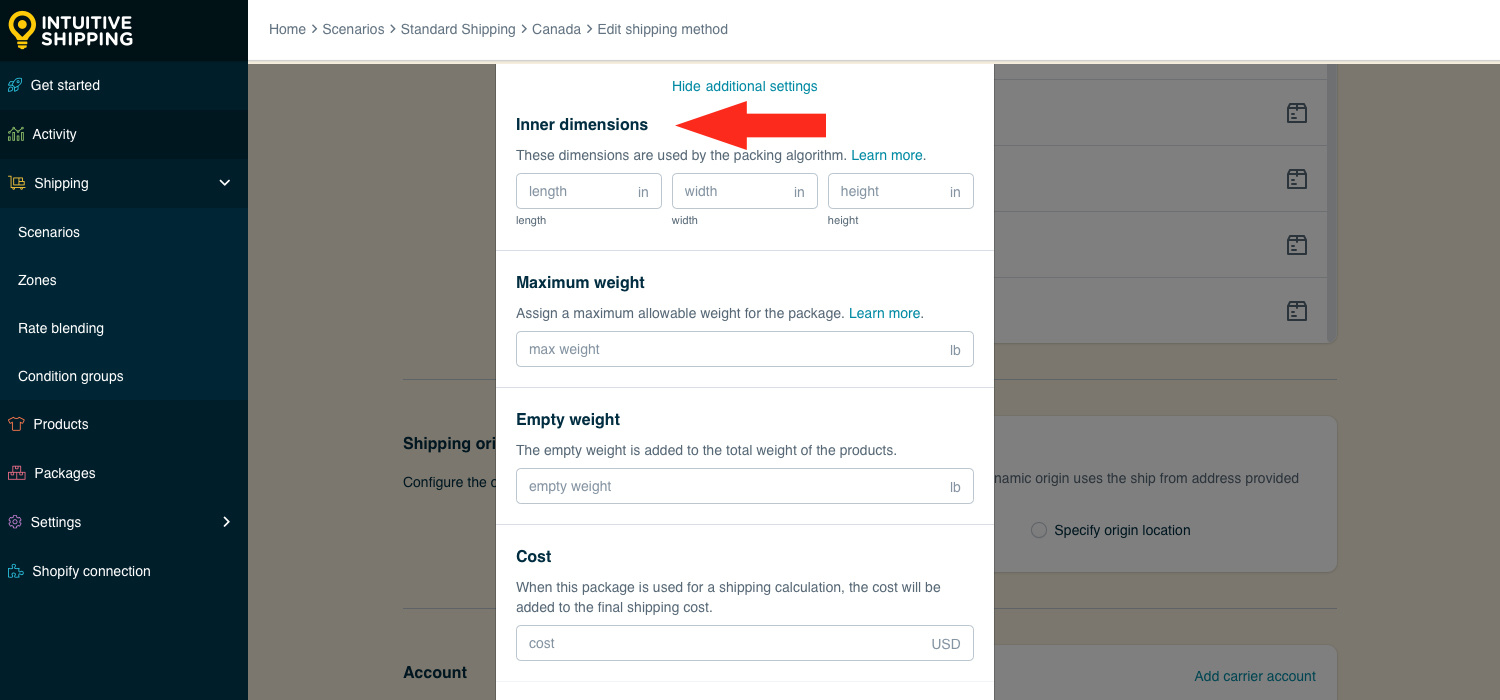Click Add carrier account link
The height and width of the screenshot is (700, 1500).
1255,676
